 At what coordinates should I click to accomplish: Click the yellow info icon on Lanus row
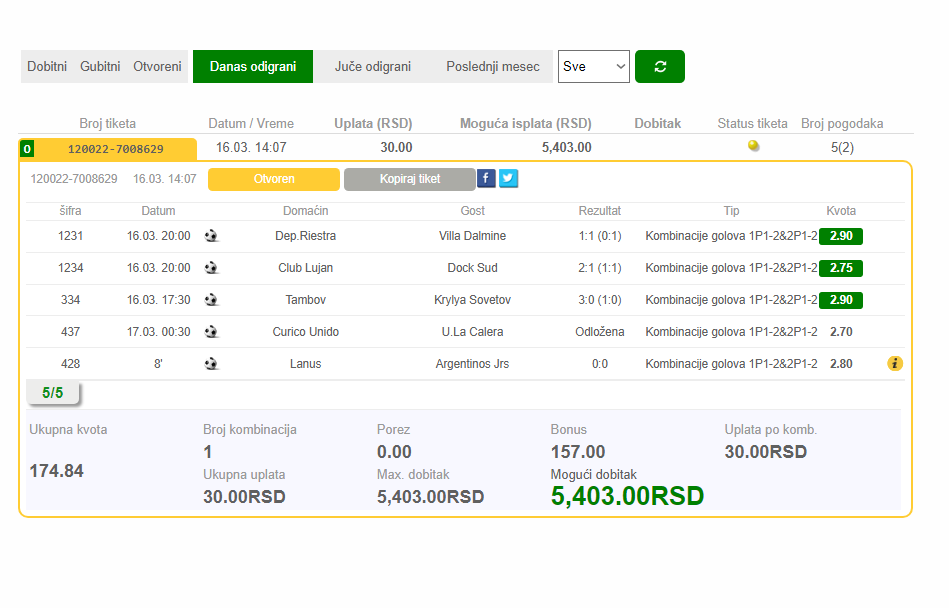894,364
